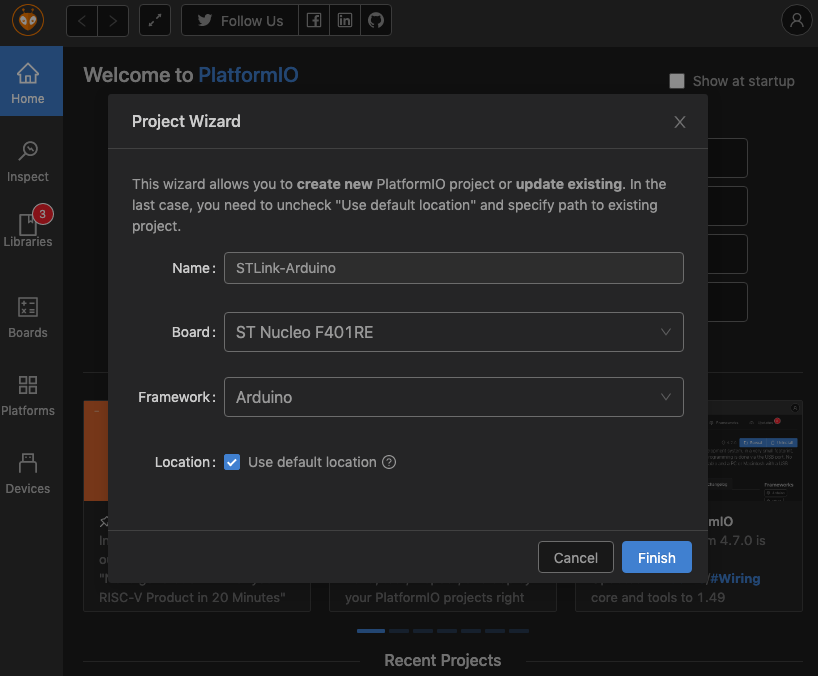Click the project Name input field

[453, 268]
